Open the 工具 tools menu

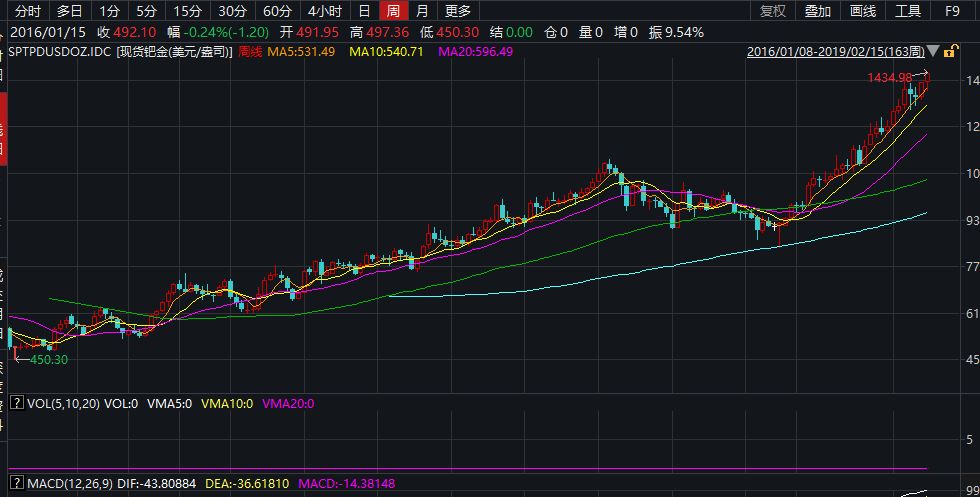pos(907,11)
